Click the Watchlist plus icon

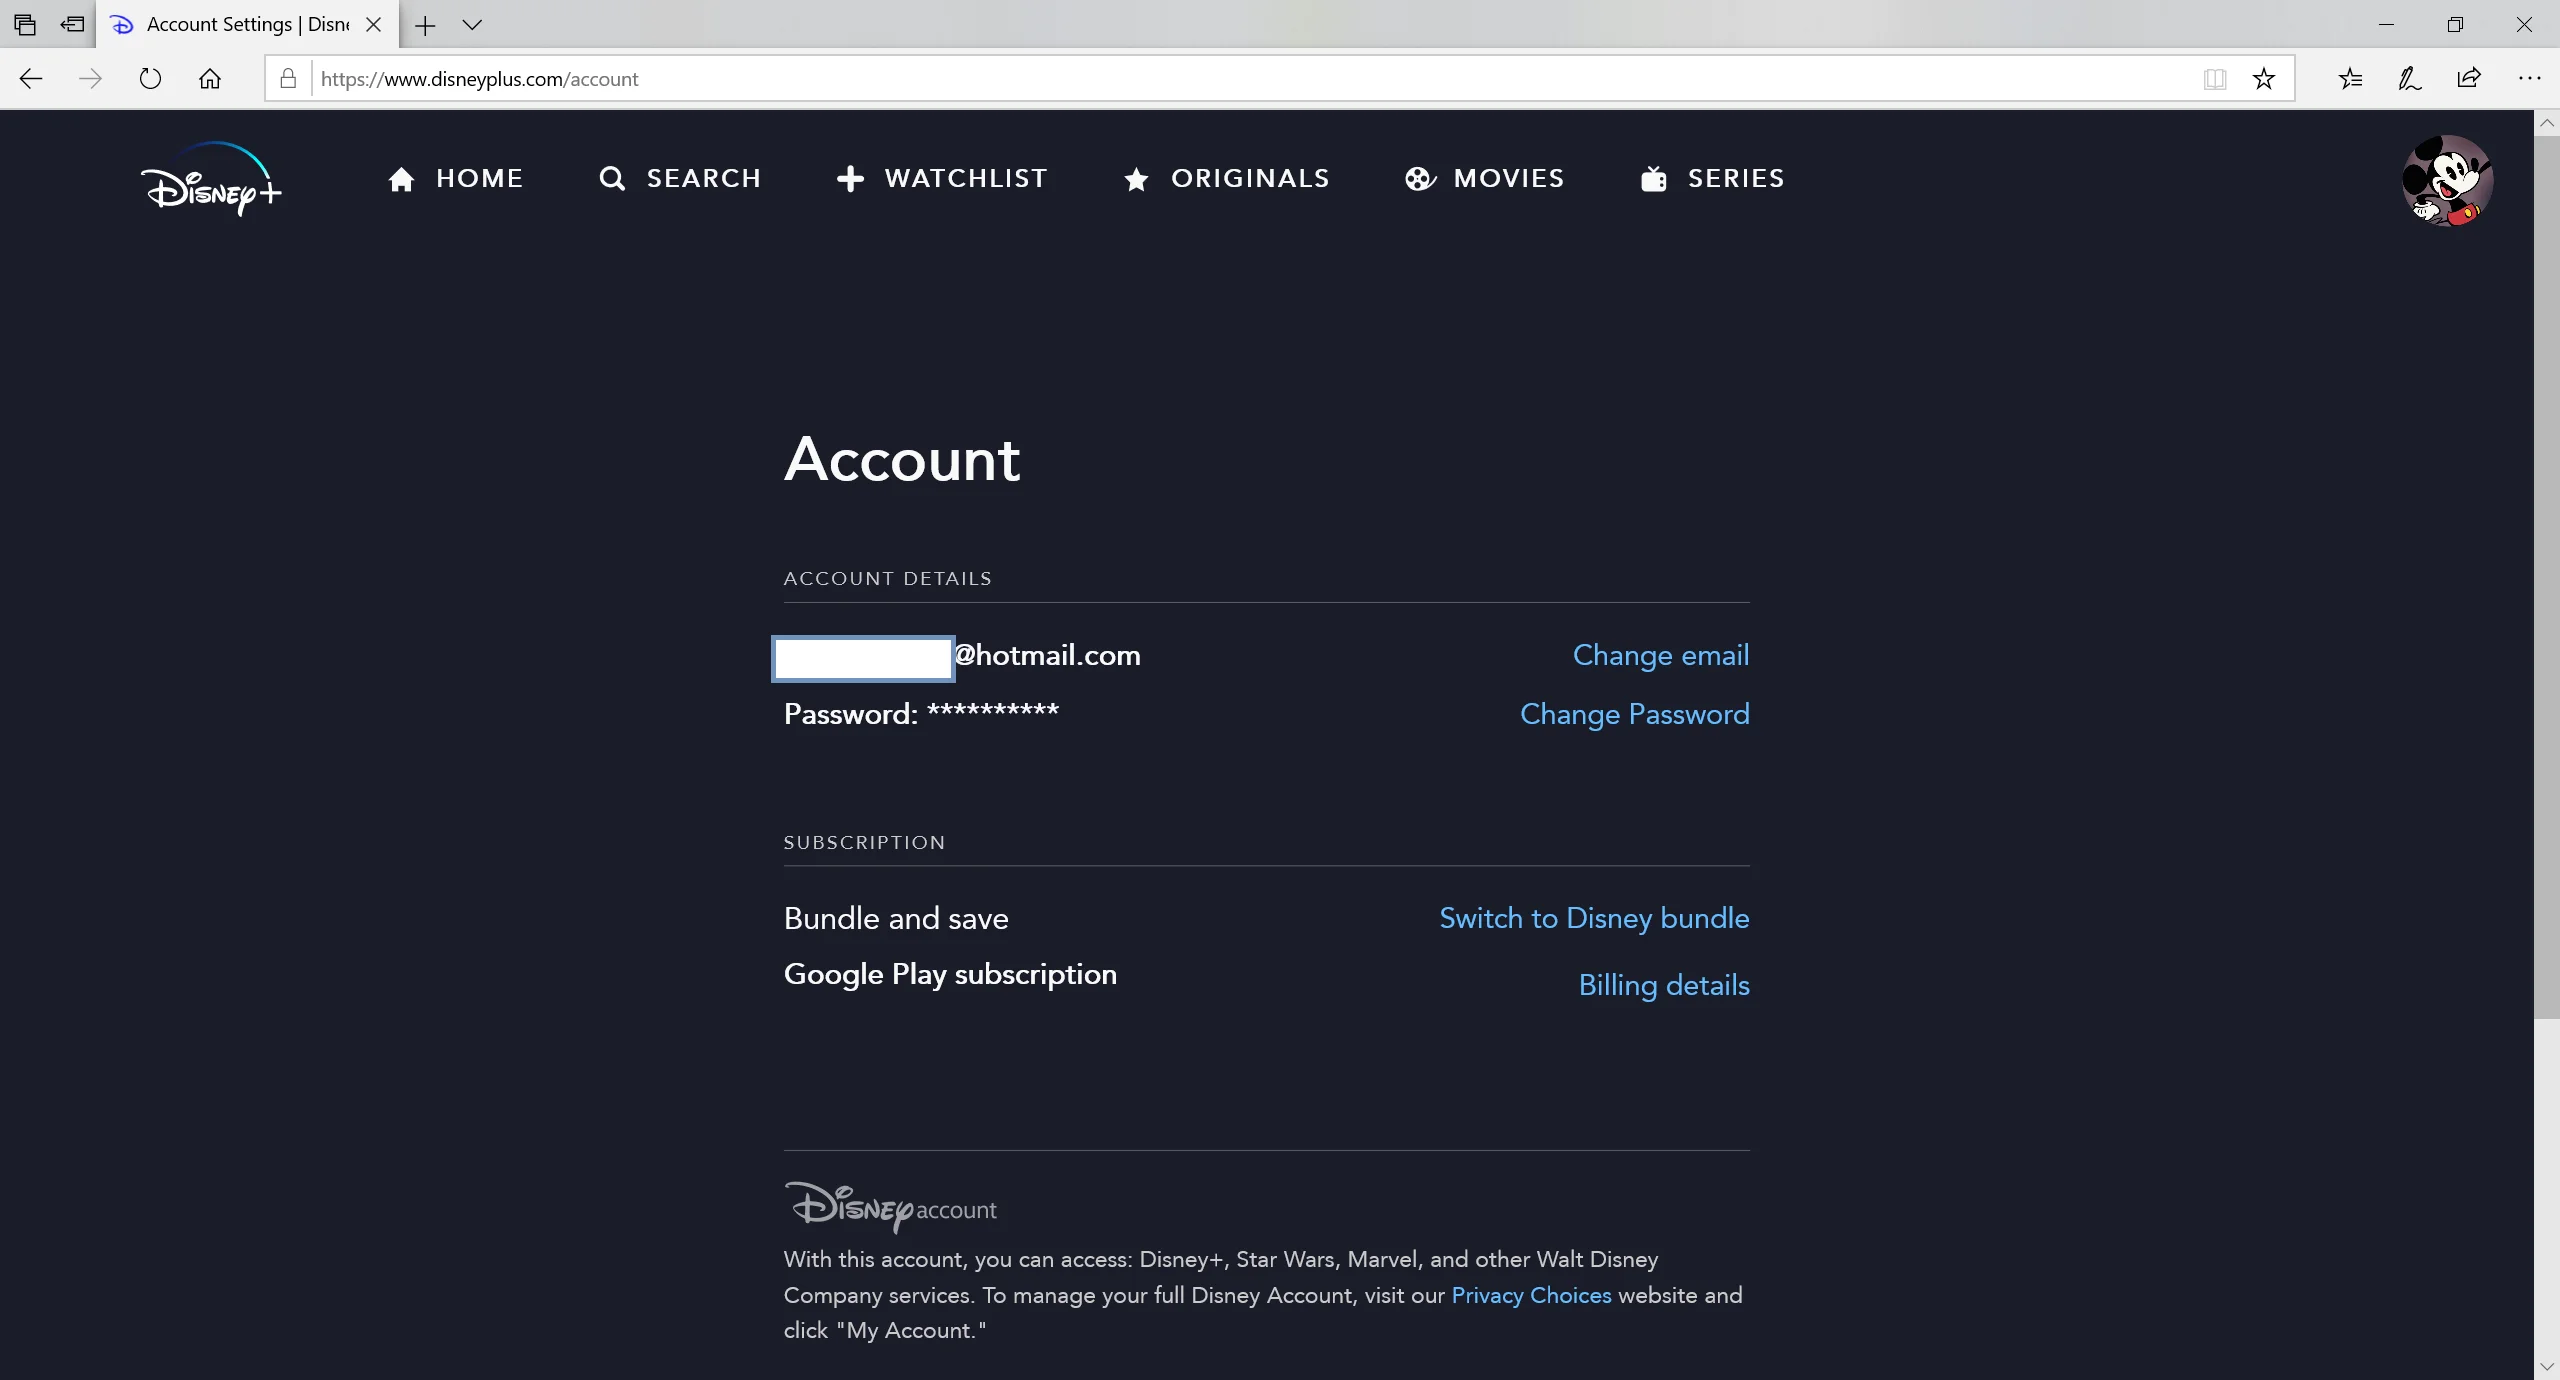click(x=849, y=177)
